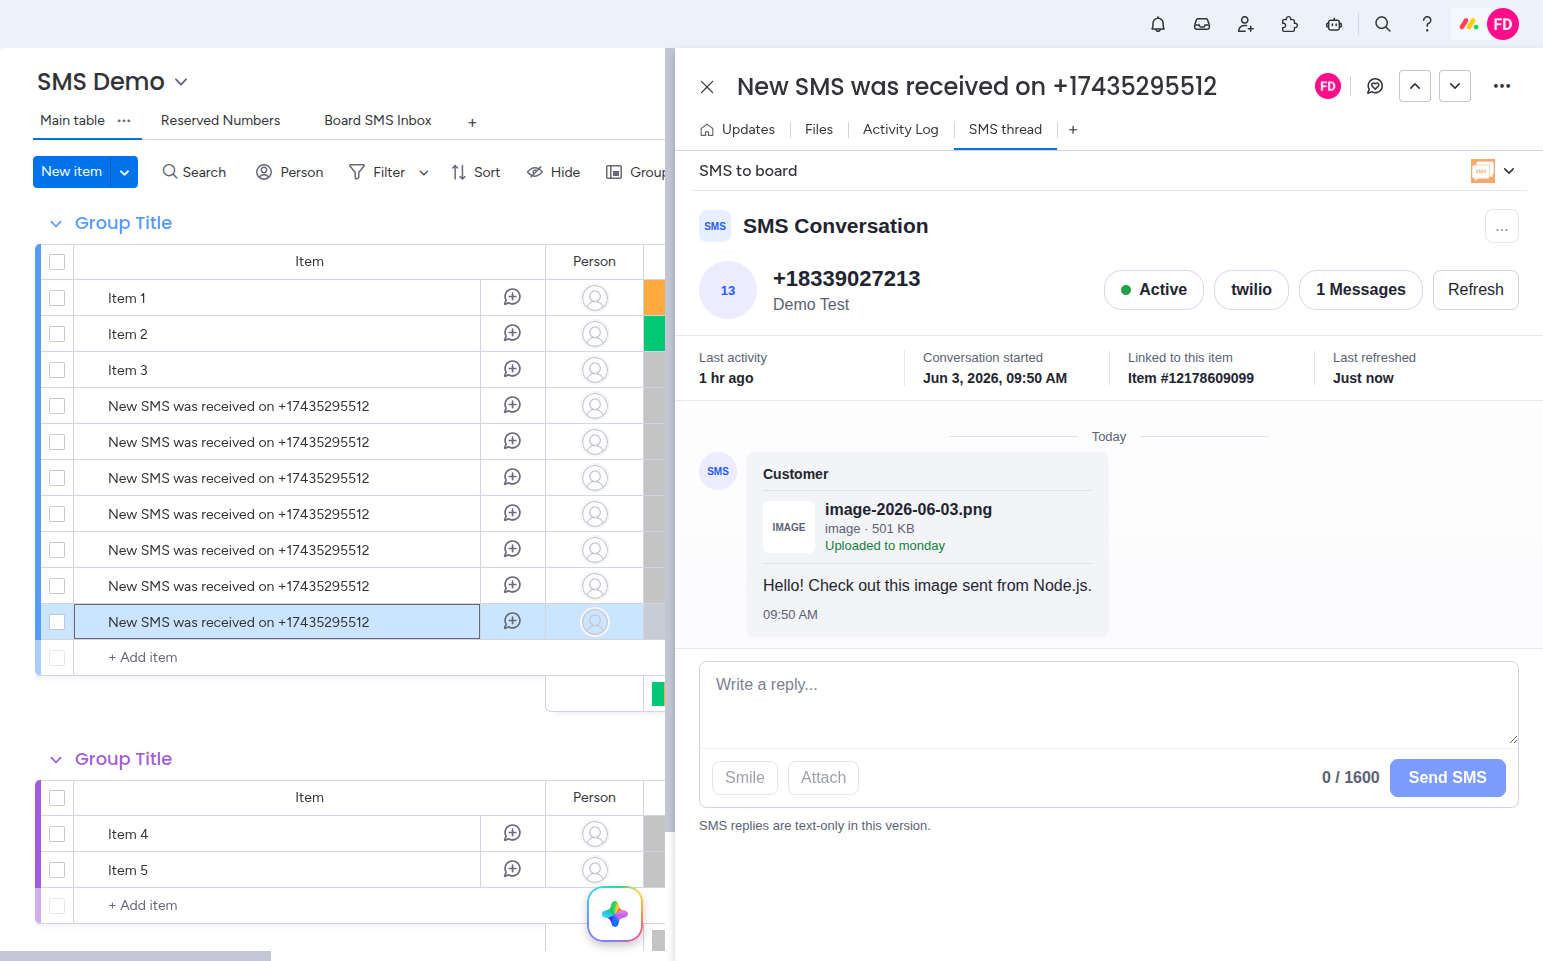Check the Item 2 checkbox
This screenshot has height=961, width=1543.
(57, 334)
